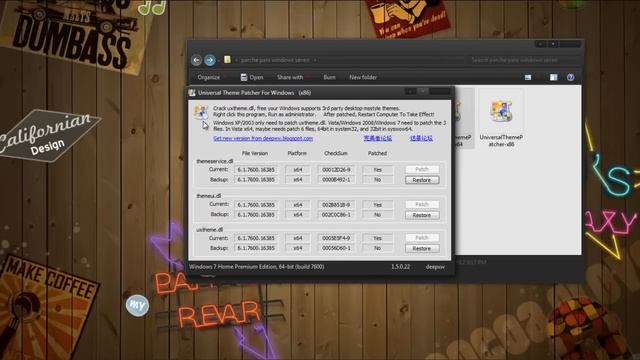Click the Patch button for uxtheme.dll

(422, 238)
